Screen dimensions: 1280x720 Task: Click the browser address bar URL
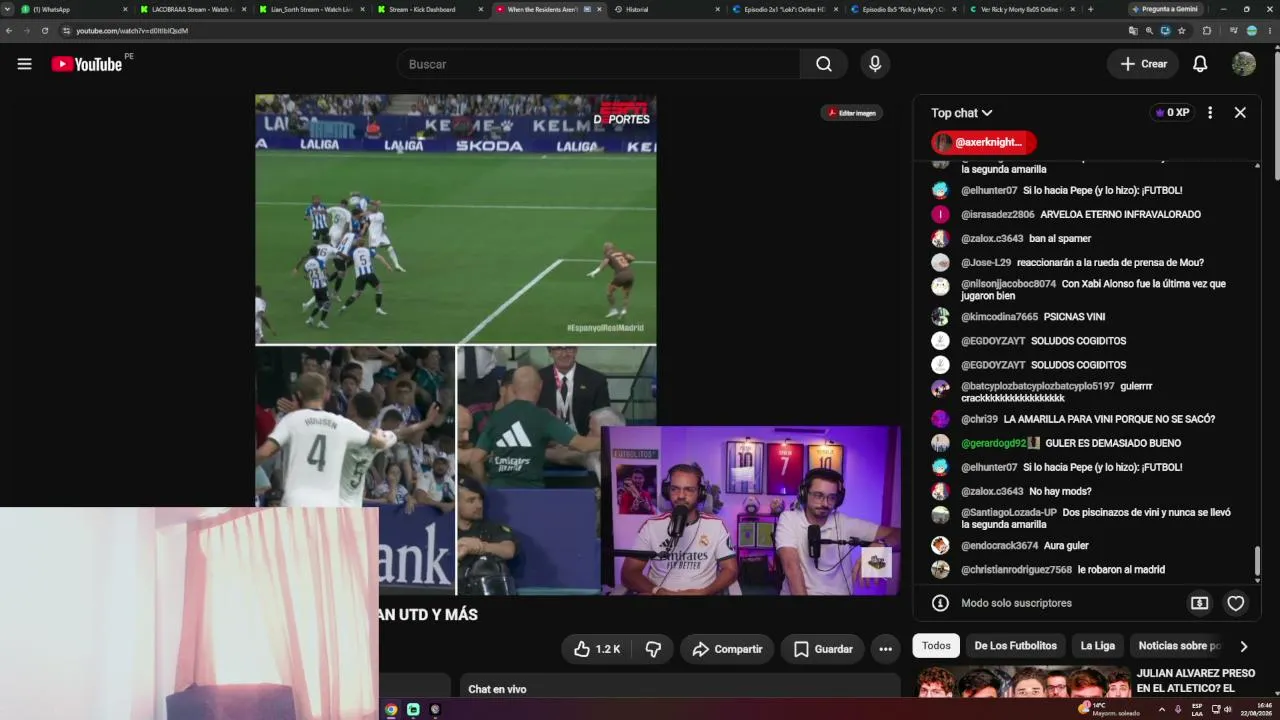(x=132, y=31)
